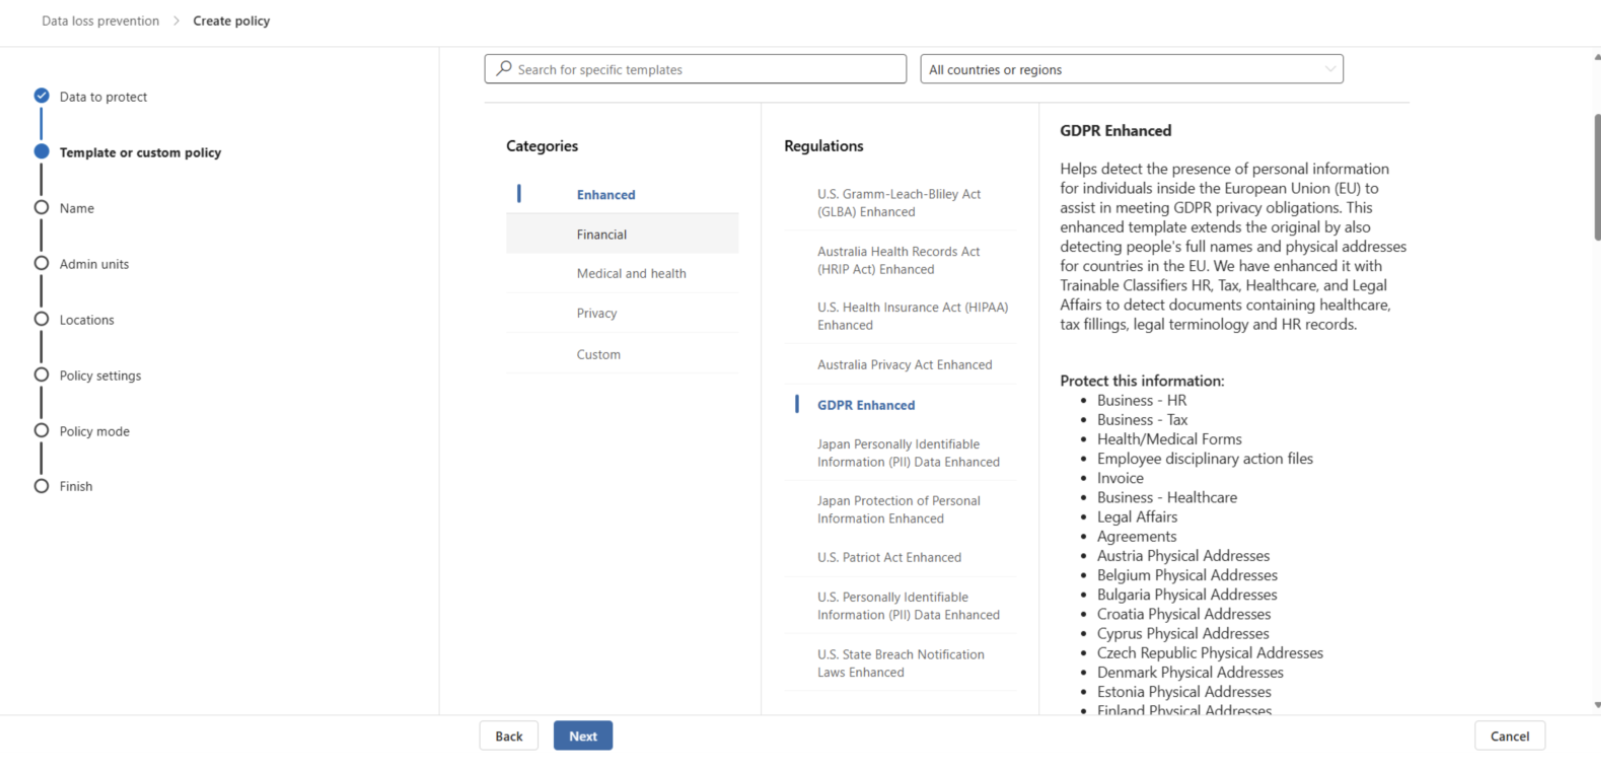Screen dimensions: 1601x760
Task: Click the search magnifier icon in templates box
Action: [x=504, y=69]
